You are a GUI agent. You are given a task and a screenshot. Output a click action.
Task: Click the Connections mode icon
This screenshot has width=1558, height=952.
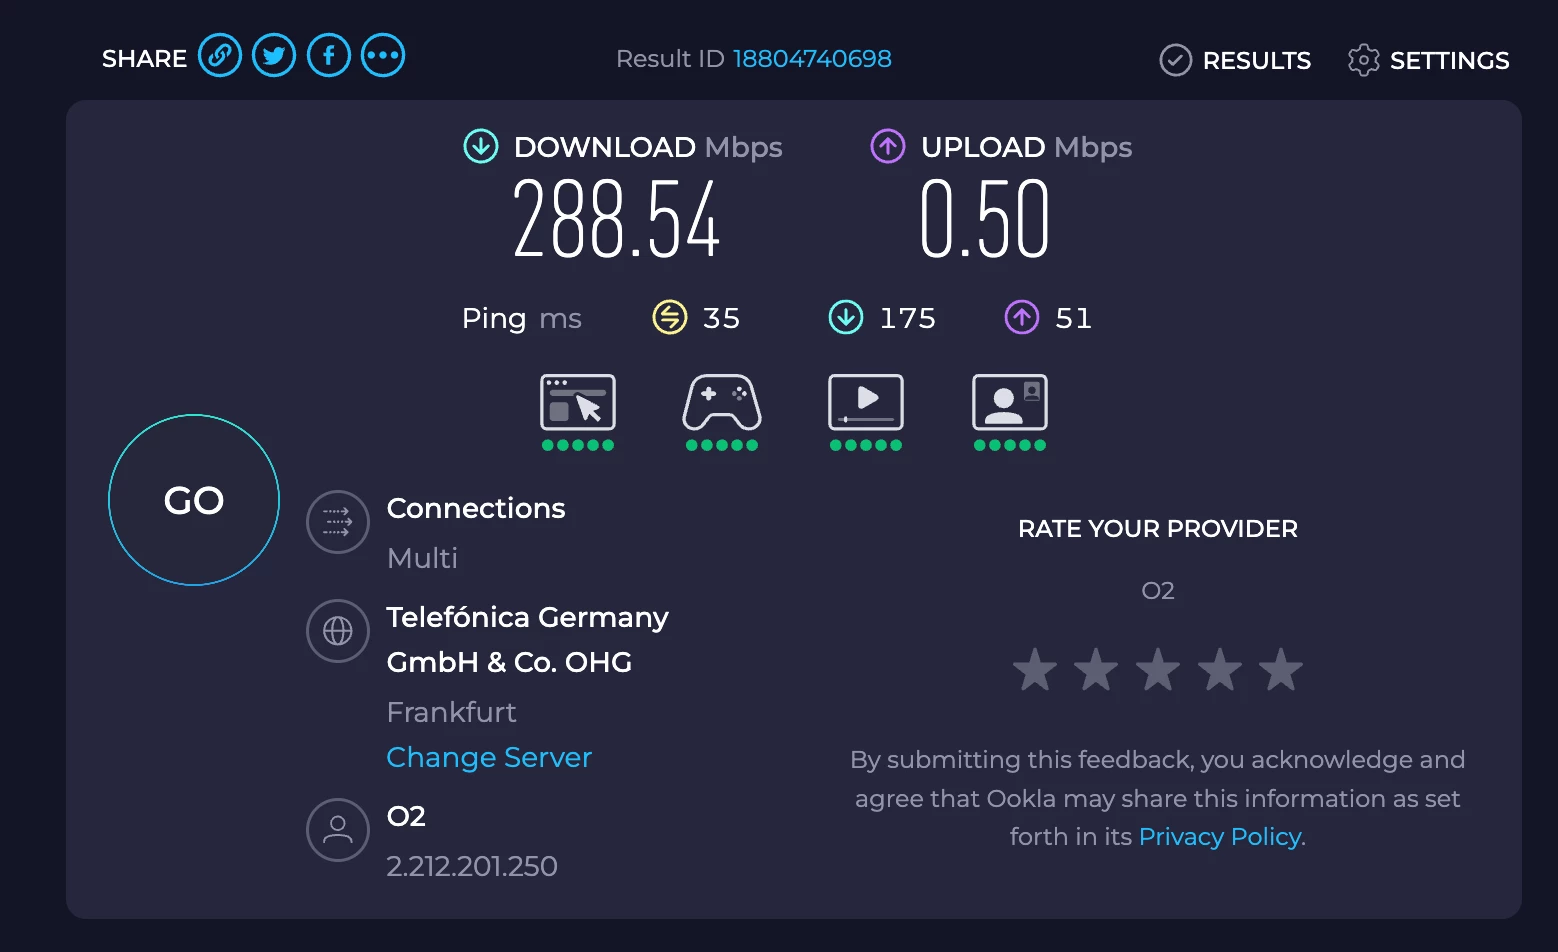338,522
